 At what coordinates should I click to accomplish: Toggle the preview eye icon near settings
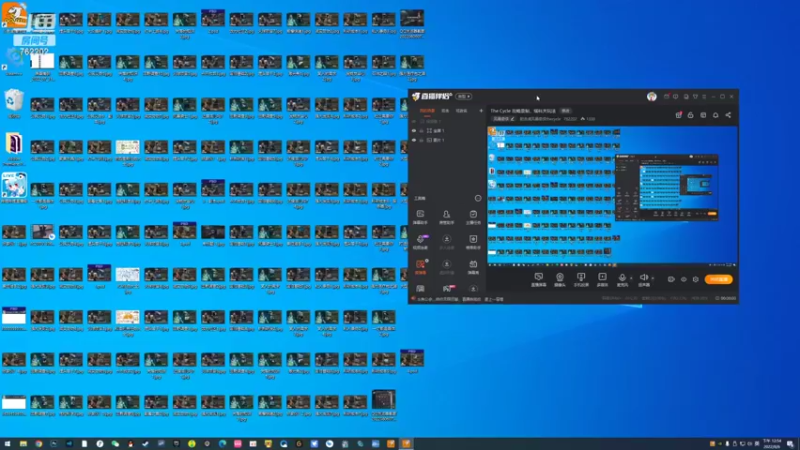click(x=684, y=280)
